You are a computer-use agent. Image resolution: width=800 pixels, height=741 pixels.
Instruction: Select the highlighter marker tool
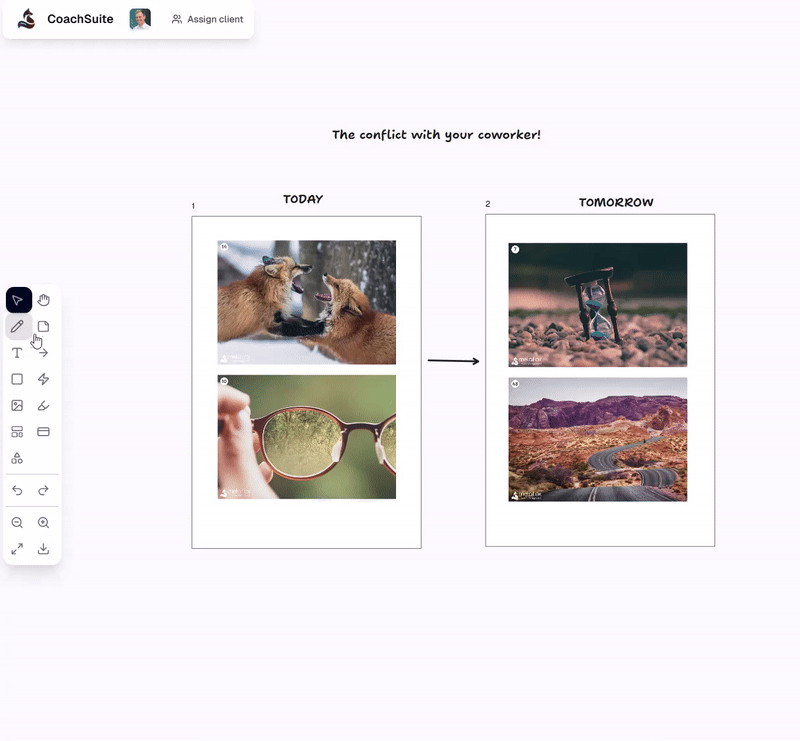tap(43, 405)
